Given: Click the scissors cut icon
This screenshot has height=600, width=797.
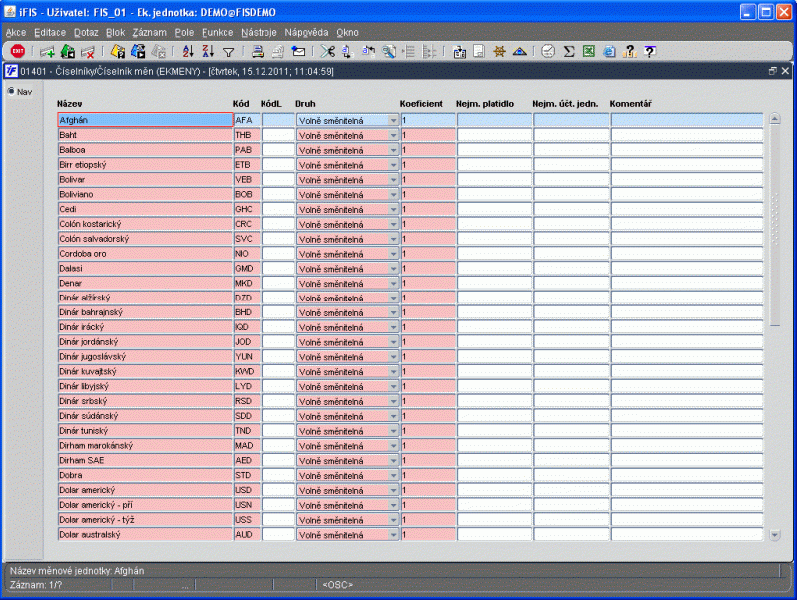Looking at the screenshot, I should (327, 51).
